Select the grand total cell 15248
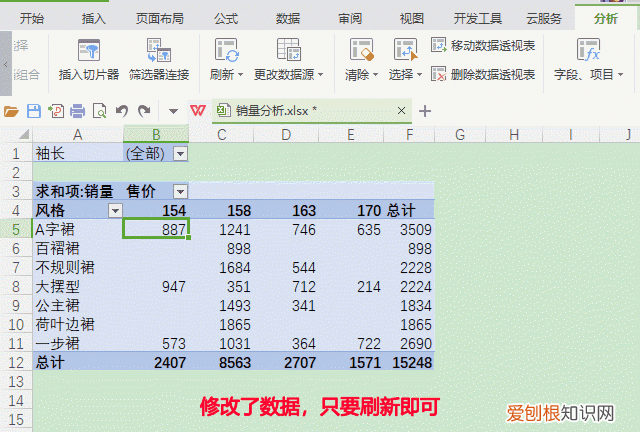Viewport: 640px width, 432px height. coord(409,363)
